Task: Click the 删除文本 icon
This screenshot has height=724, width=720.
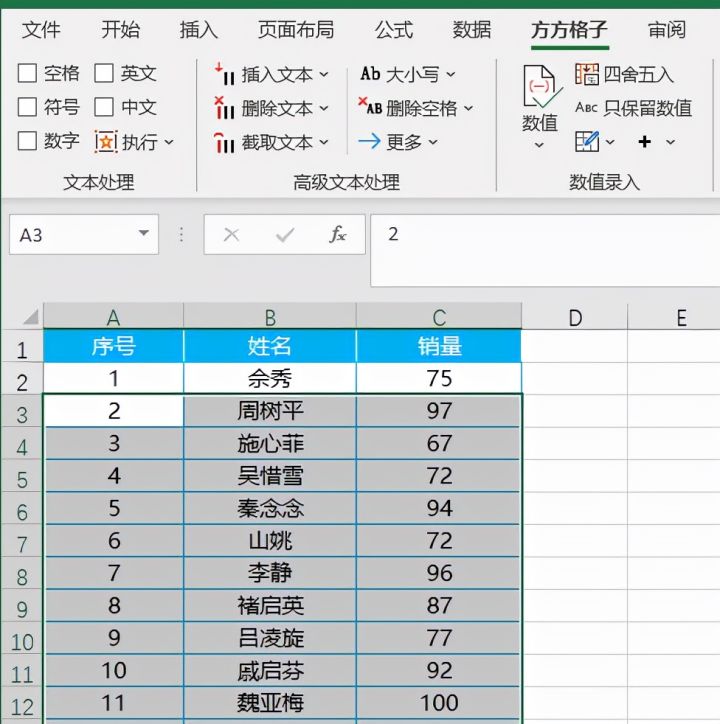Action: pyautogui.click(x=225, y=108)
